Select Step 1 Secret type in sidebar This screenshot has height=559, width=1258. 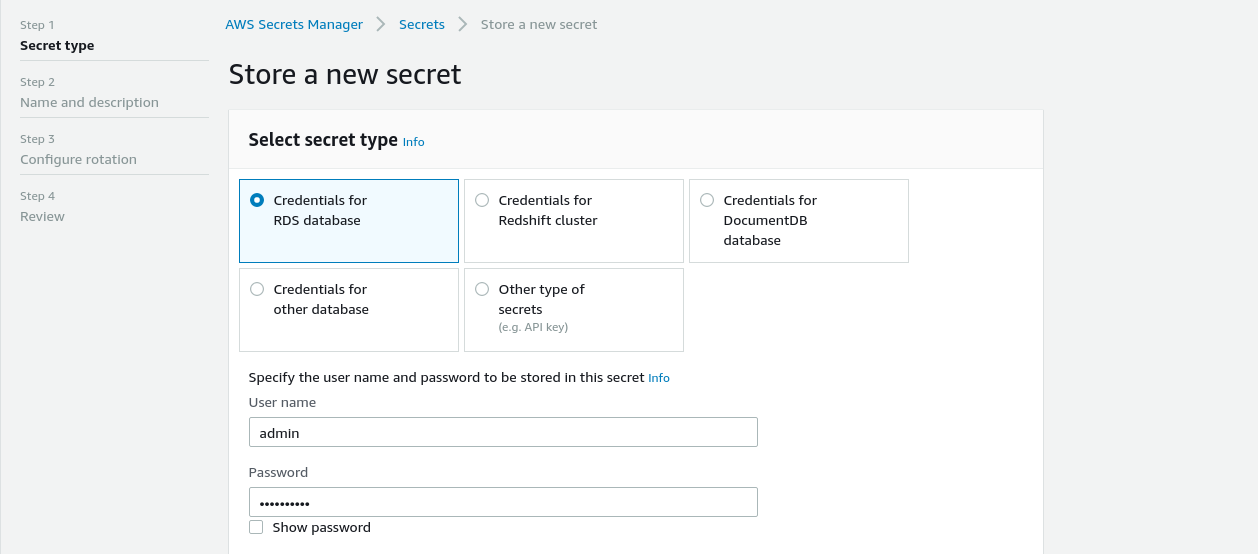click(x=57, y=45)
